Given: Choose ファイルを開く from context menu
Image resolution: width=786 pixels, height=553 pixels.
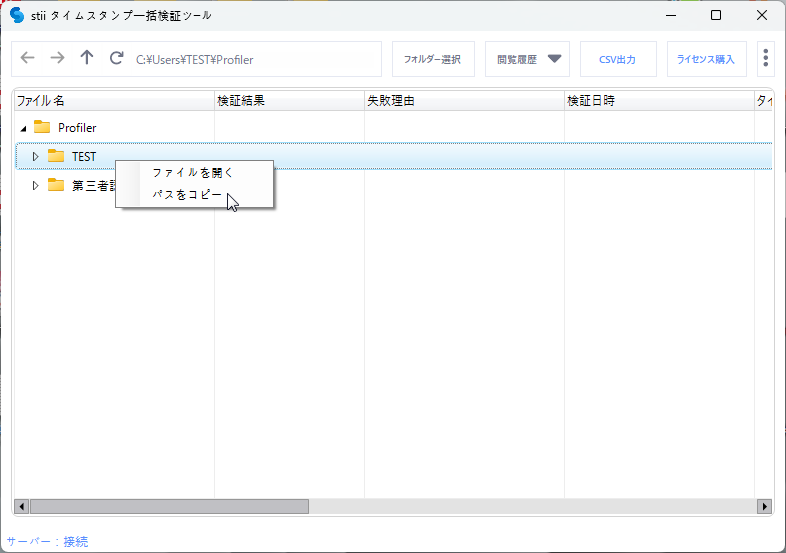Looking at the screenshot, I should click(192, 172).
